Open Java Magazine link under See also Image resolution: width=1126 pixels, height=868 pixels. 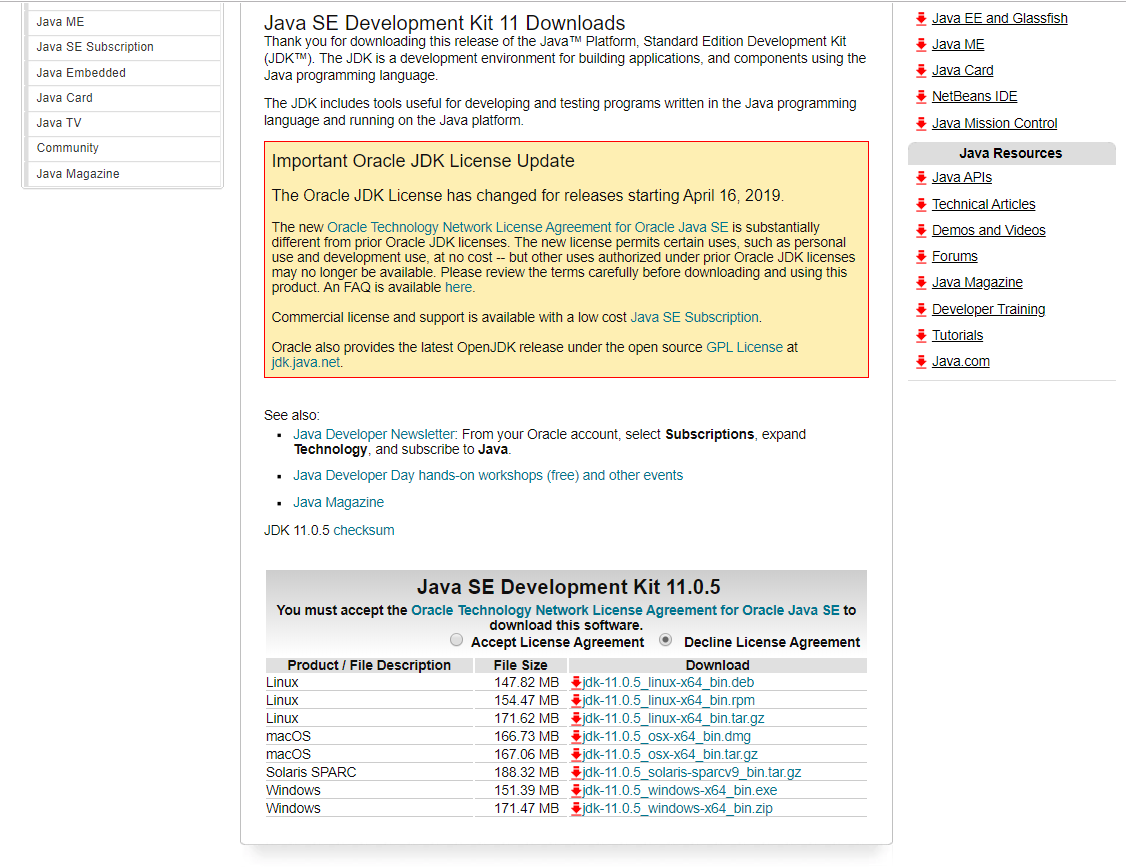click(338, 503)
